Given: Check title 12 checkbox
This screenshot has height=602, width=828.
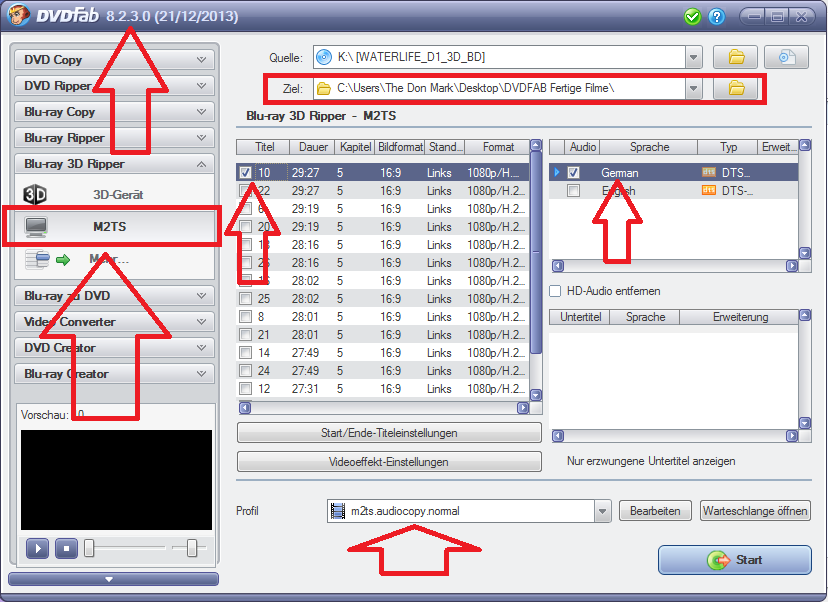Looking at the screenshot, I should coord(245,389).
